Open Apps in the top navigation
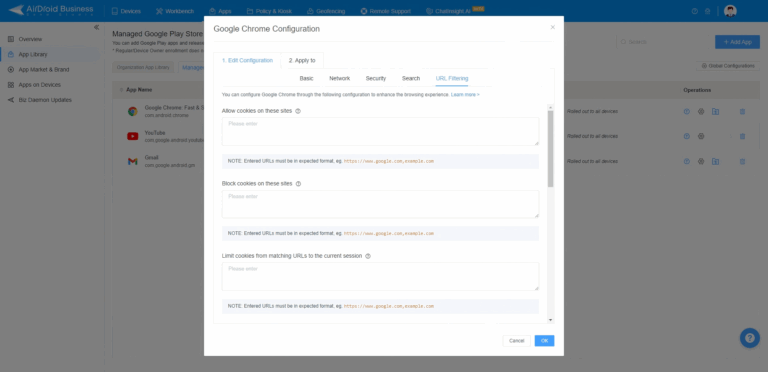768x372 pixels. pos(220,11)
